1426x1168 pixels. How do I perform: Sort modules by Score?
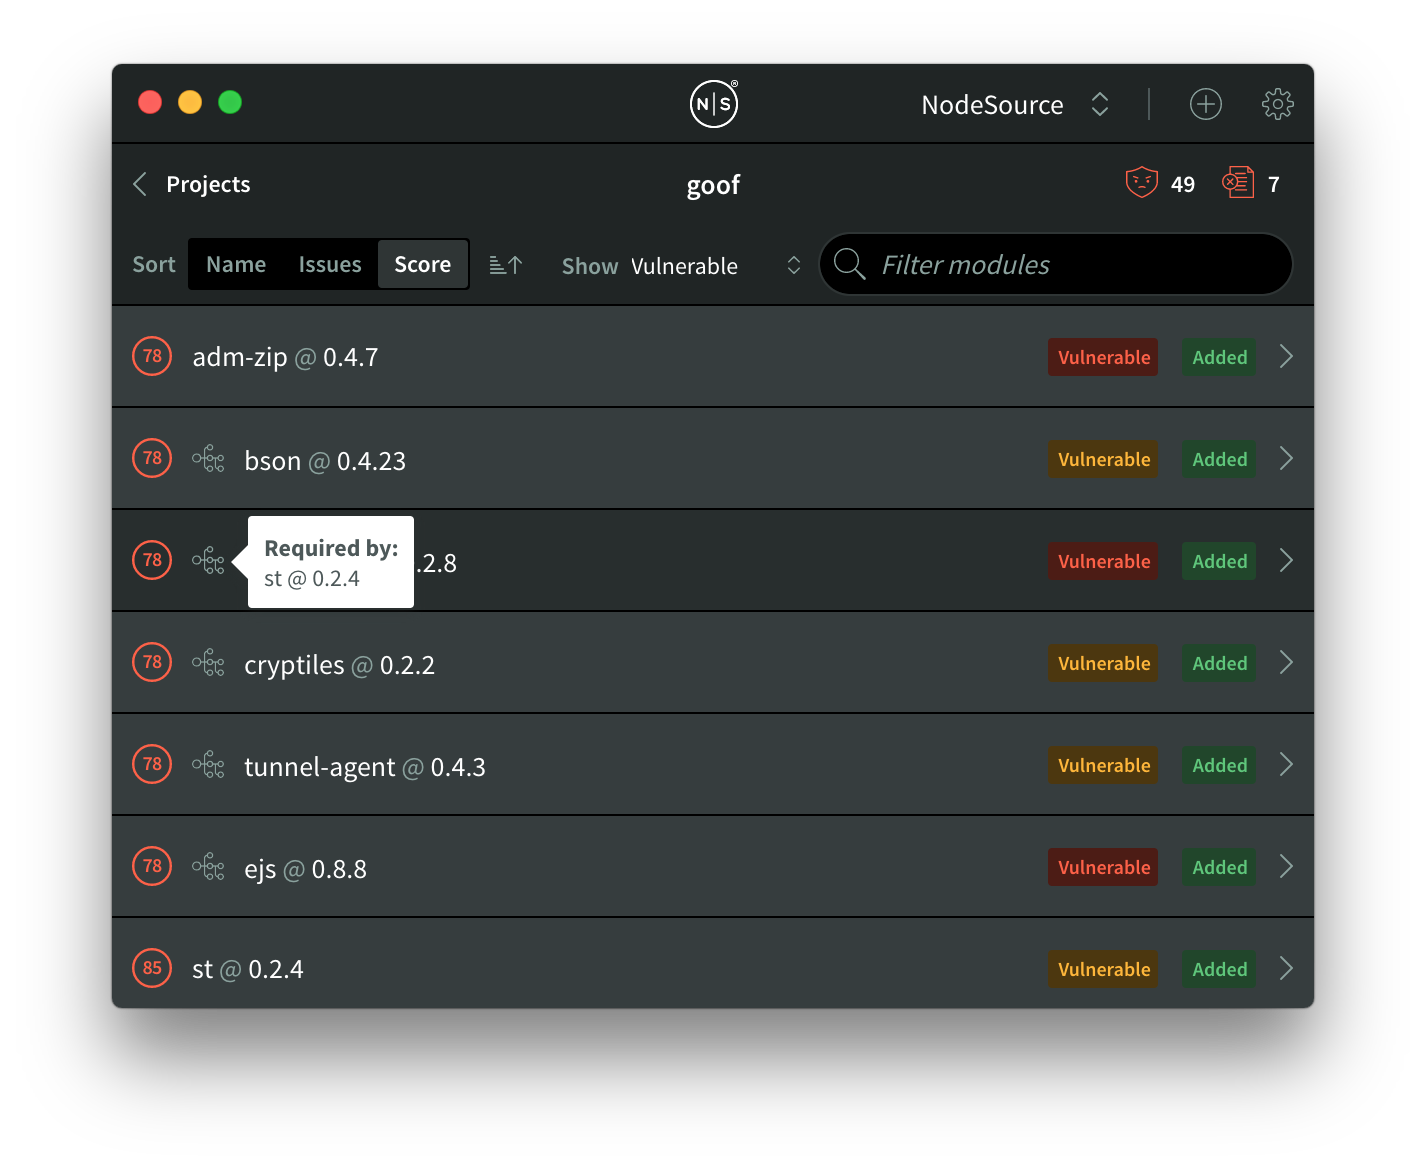click(x=422, y=264)
